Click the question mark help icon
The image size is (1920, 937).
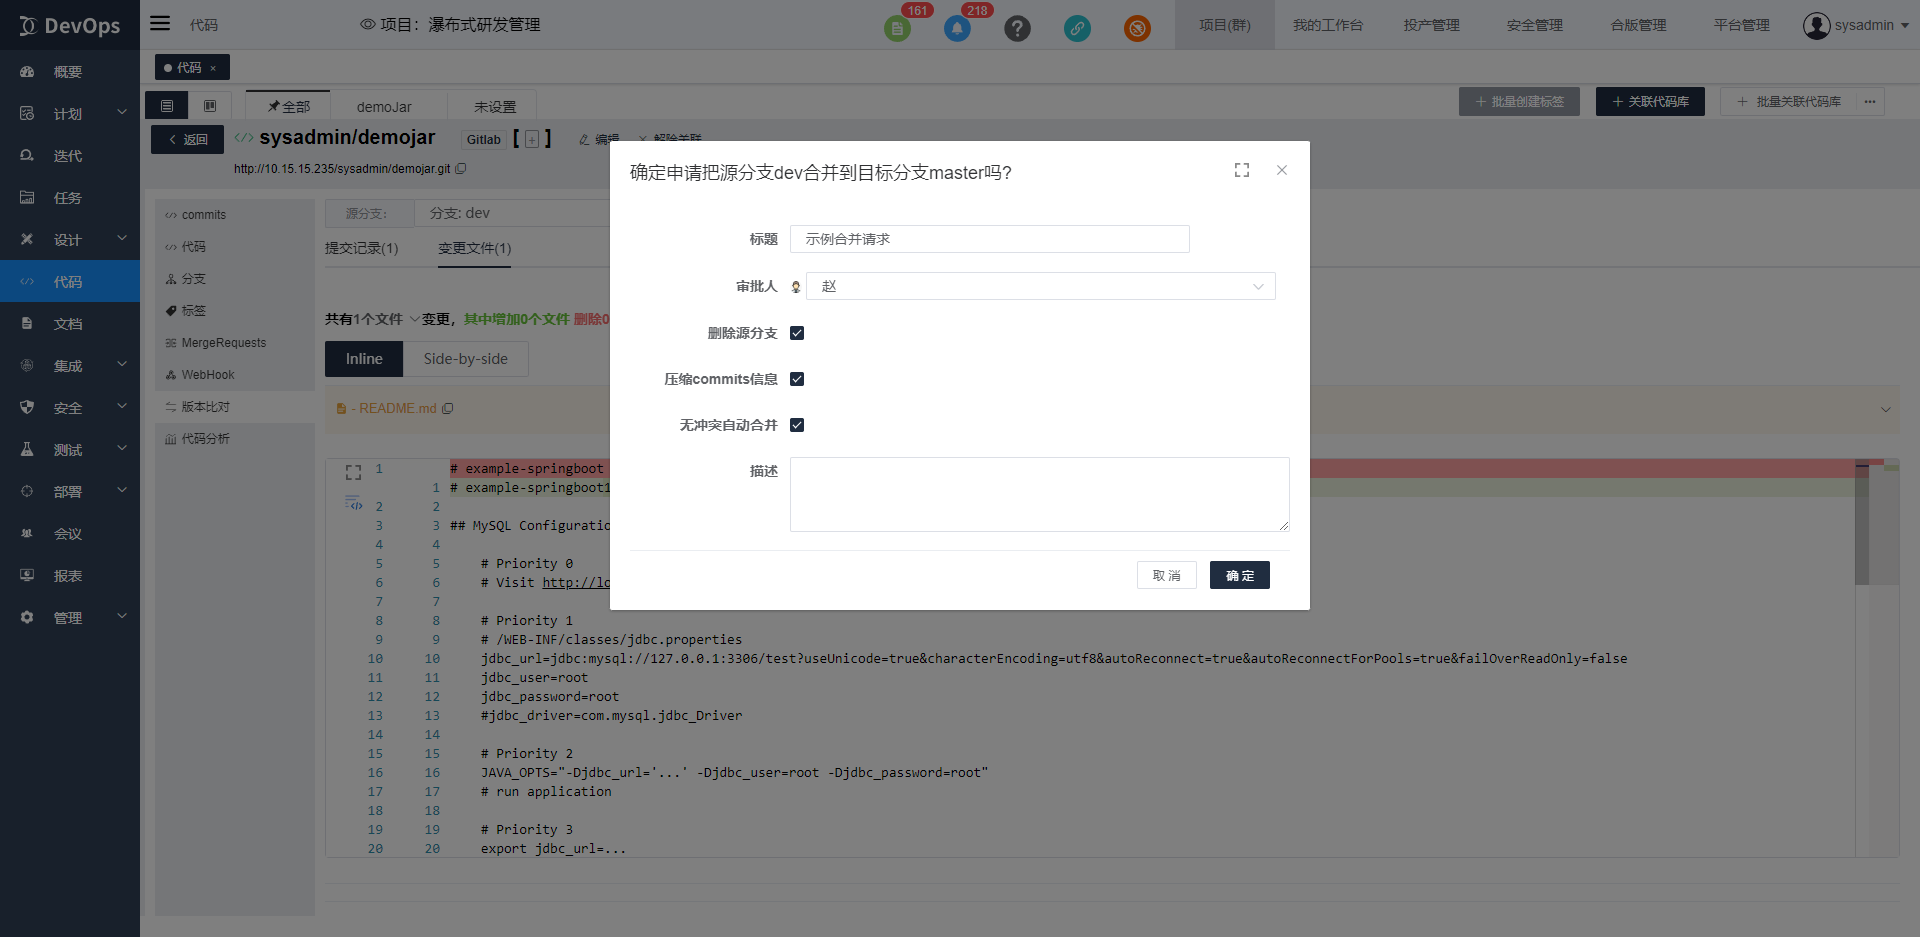(x=1017, y=28)
